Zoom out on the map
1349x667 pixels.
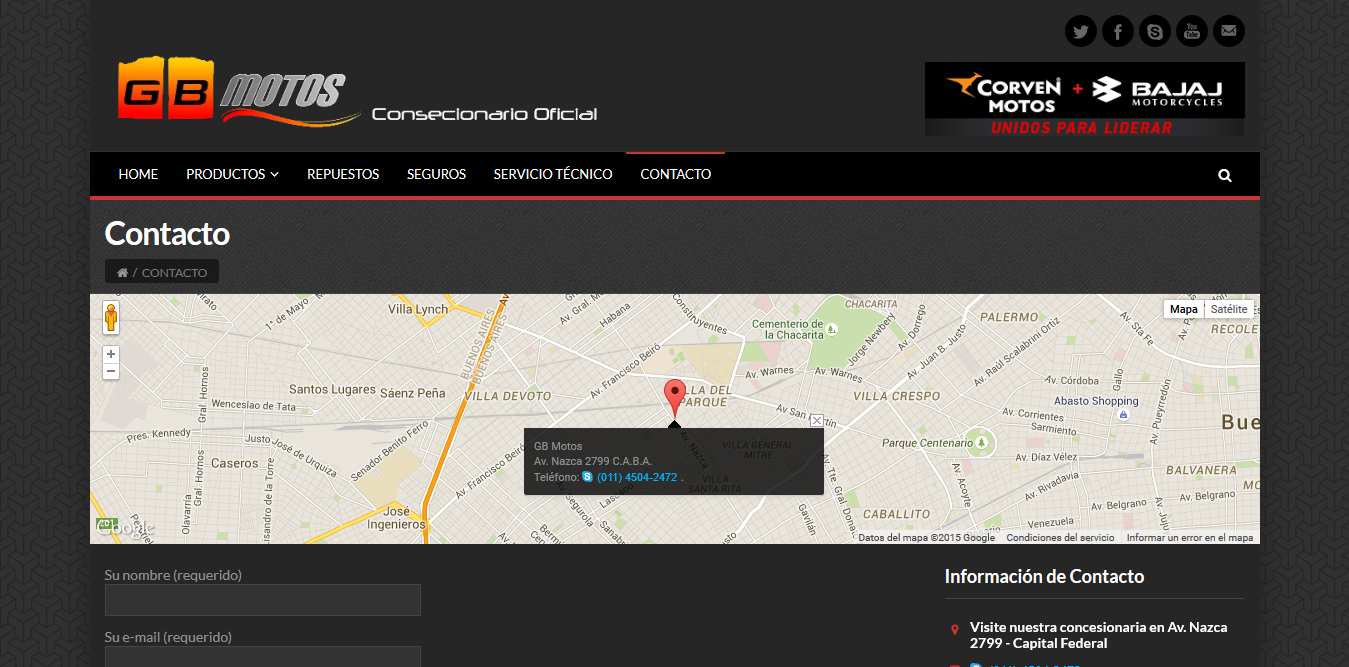click(x=111, y=371)
